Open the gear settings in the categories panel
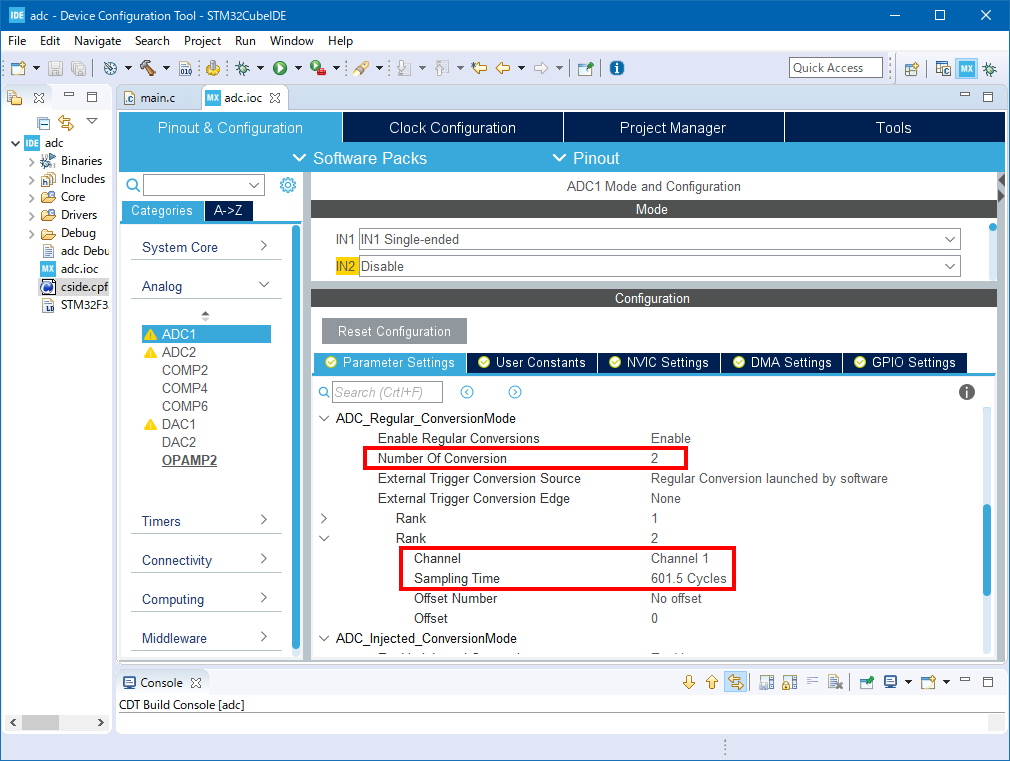The image size is (1010, 761). coord(287,186)
